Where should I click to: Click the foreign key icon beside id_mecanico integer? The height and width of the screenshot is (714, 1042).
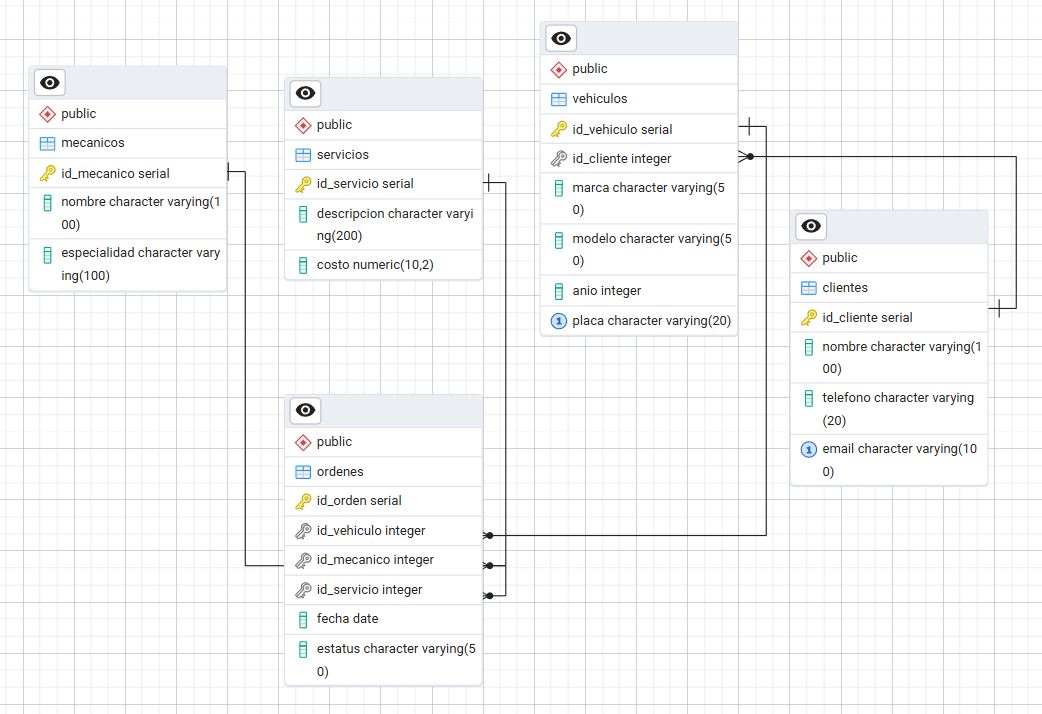pyautogui.click(x=303, y=560)
